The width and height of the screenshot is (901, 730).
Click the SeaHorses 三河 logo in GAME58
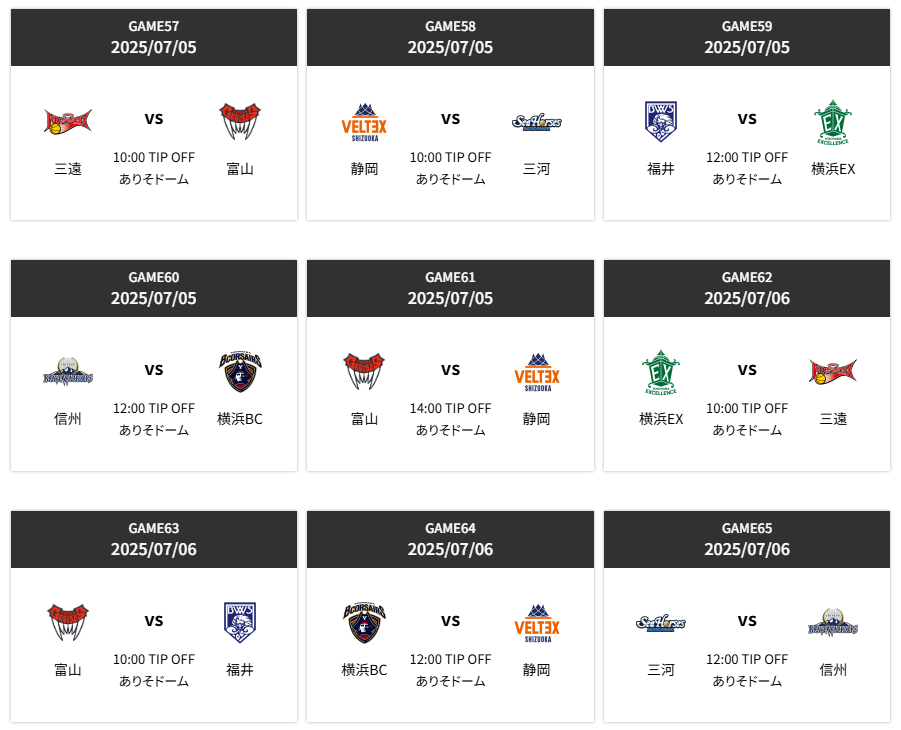(536, 122)
